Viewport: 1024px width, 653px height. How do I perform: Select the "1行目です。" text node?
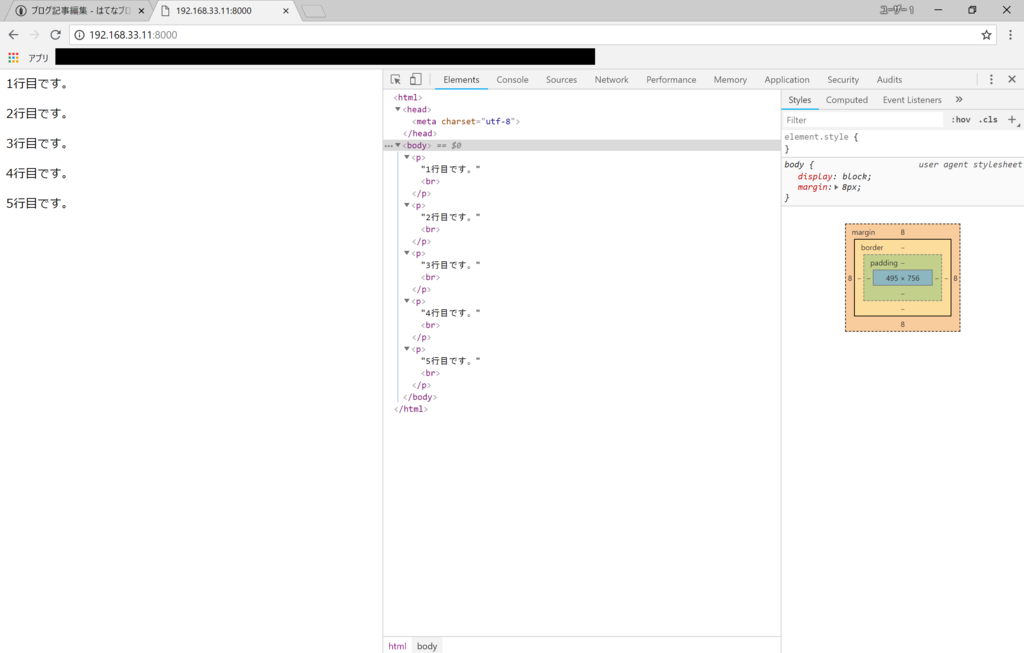coord(451,169)
